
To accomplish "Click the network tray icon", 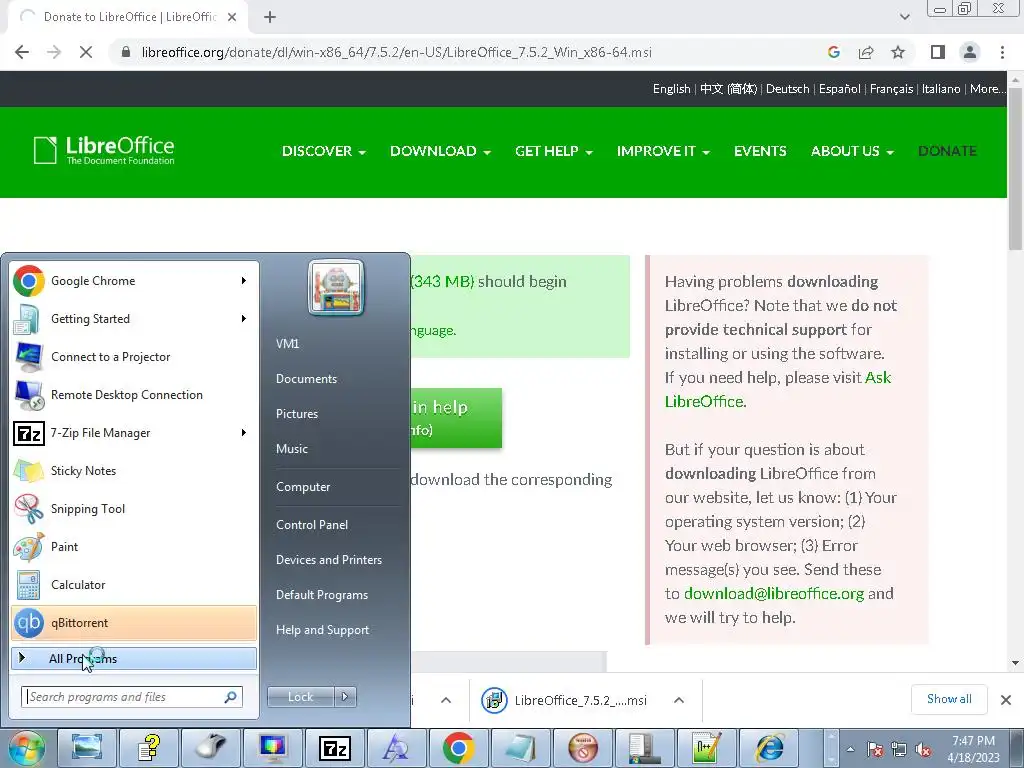I will pyautogui.click(x=899, y=750).
